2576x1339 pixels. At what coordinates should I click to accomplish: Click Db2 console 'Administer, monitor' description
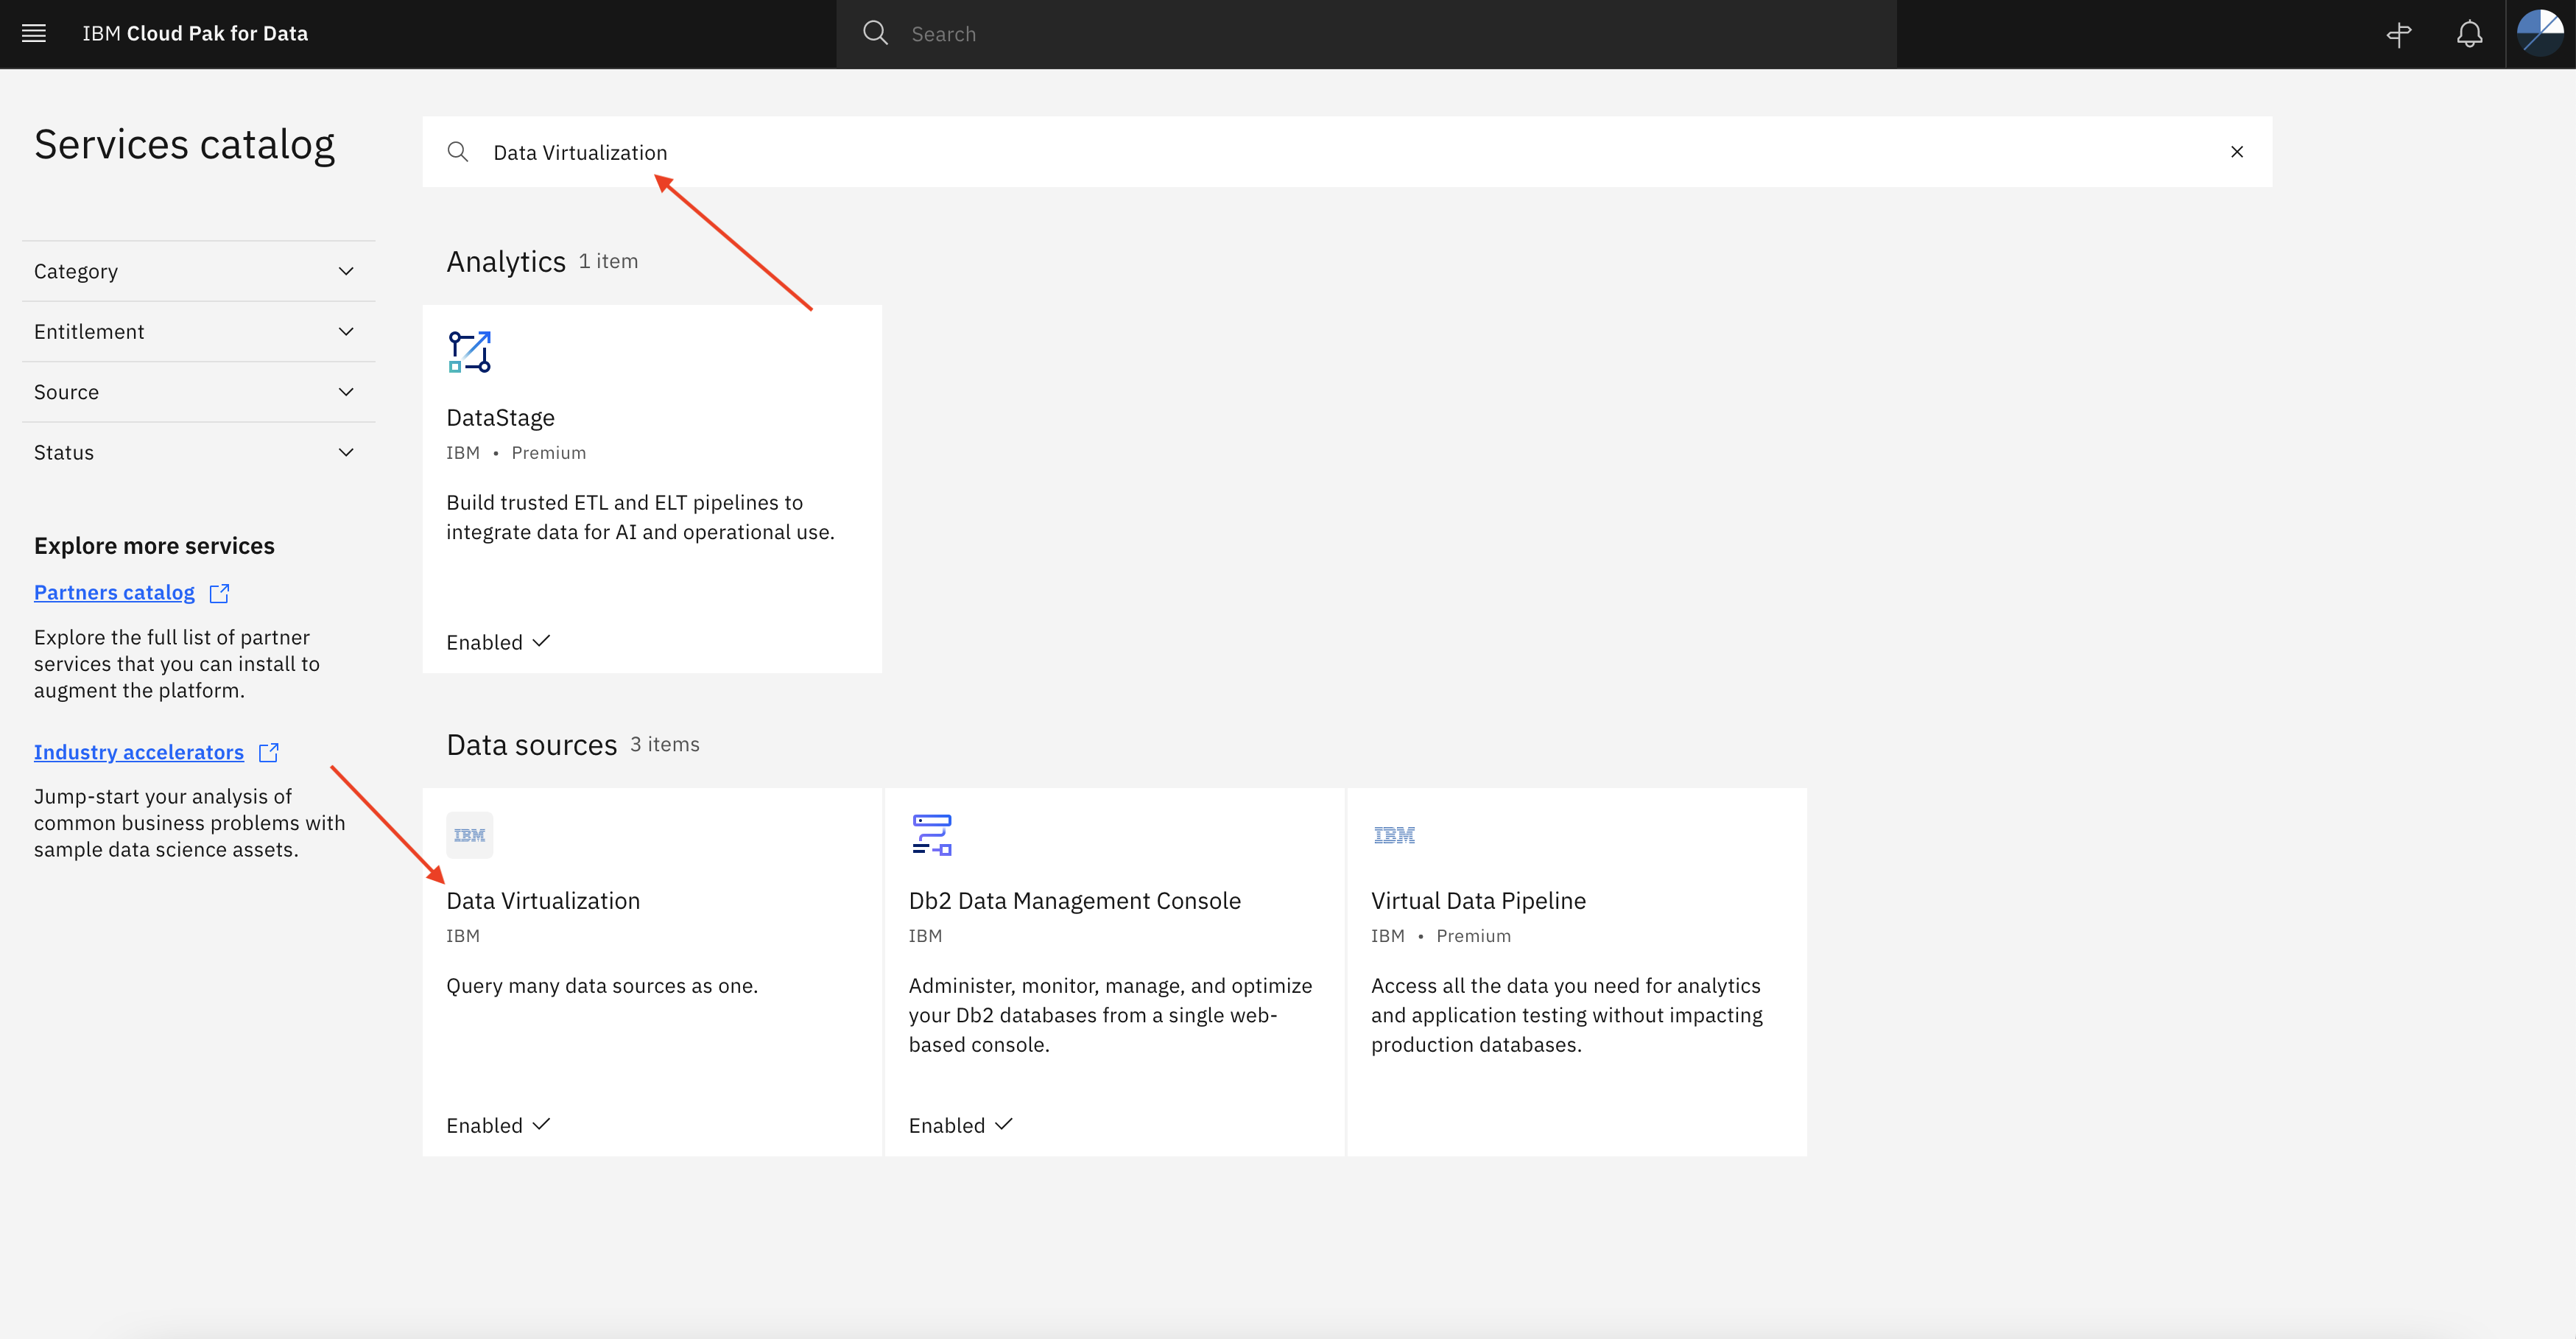1110,1015
